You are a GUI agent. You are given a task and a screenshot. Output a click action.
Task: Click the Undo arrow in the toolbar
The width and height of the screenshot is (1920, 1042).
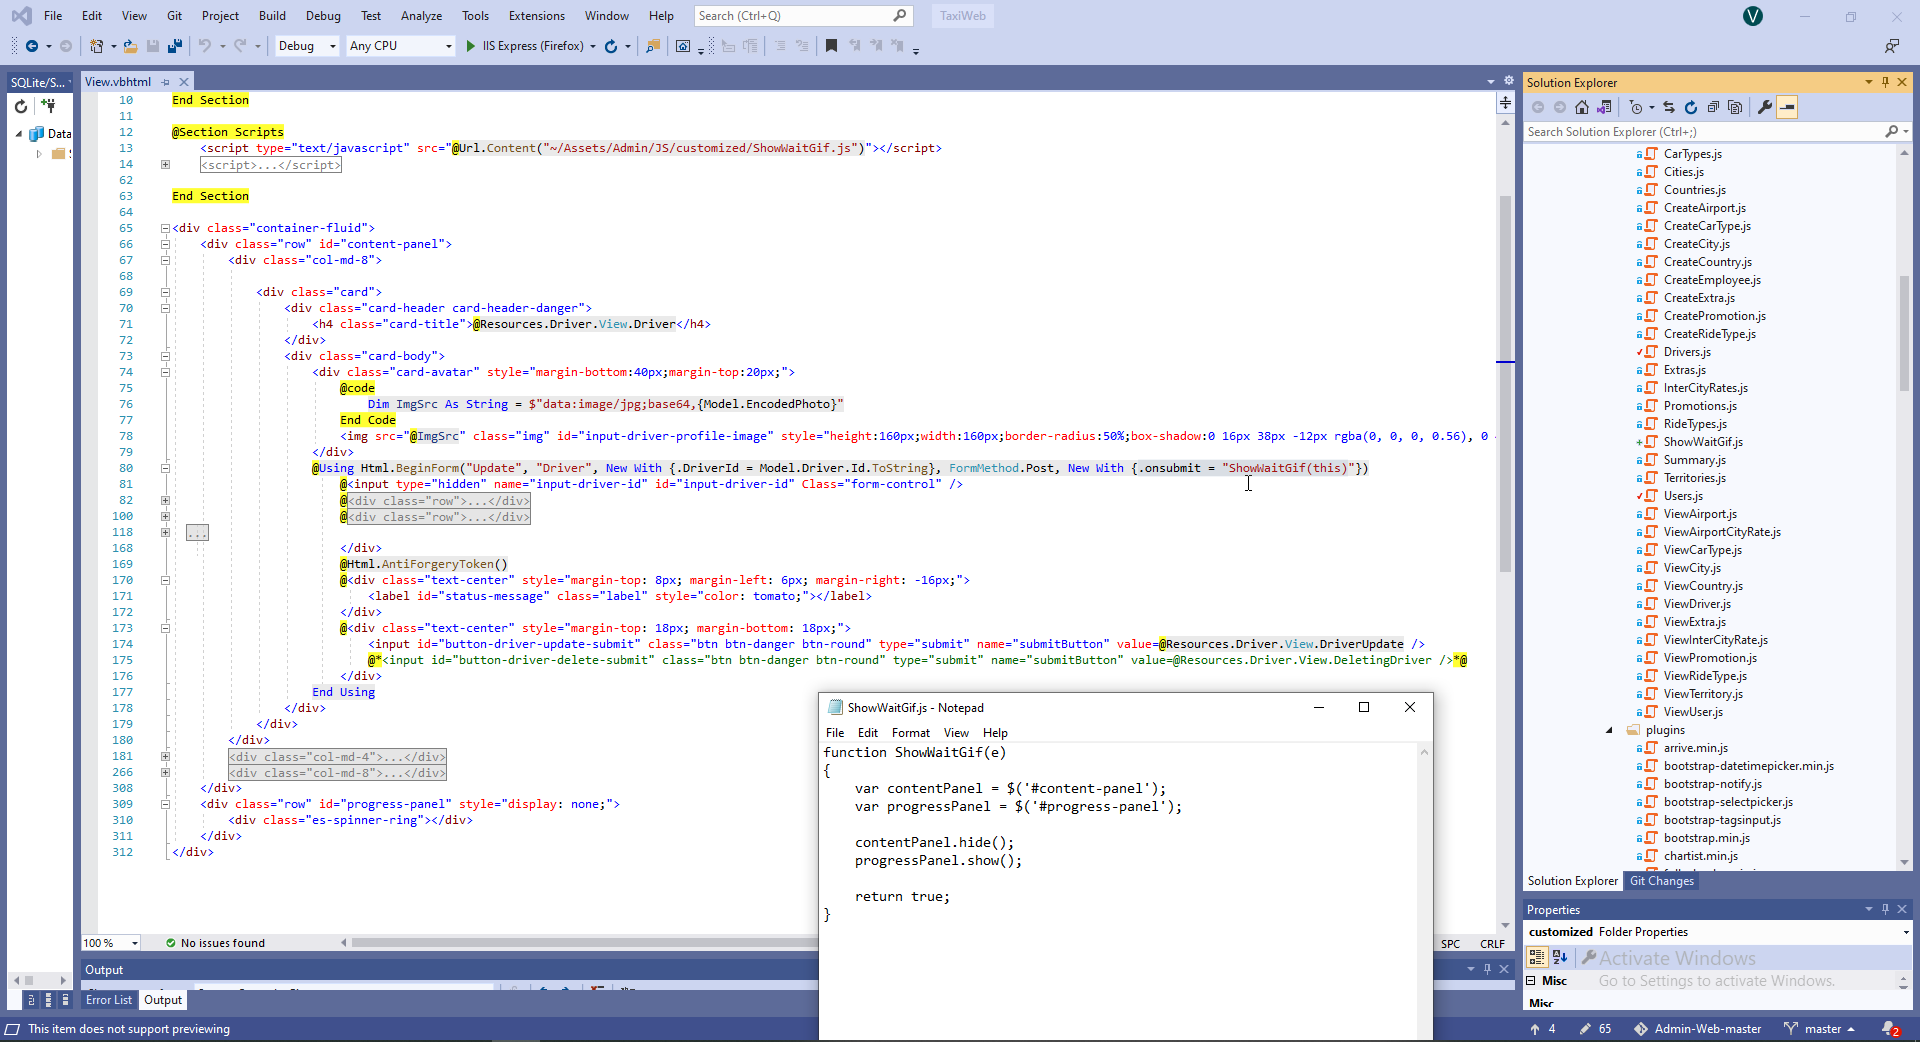point(205,46)
